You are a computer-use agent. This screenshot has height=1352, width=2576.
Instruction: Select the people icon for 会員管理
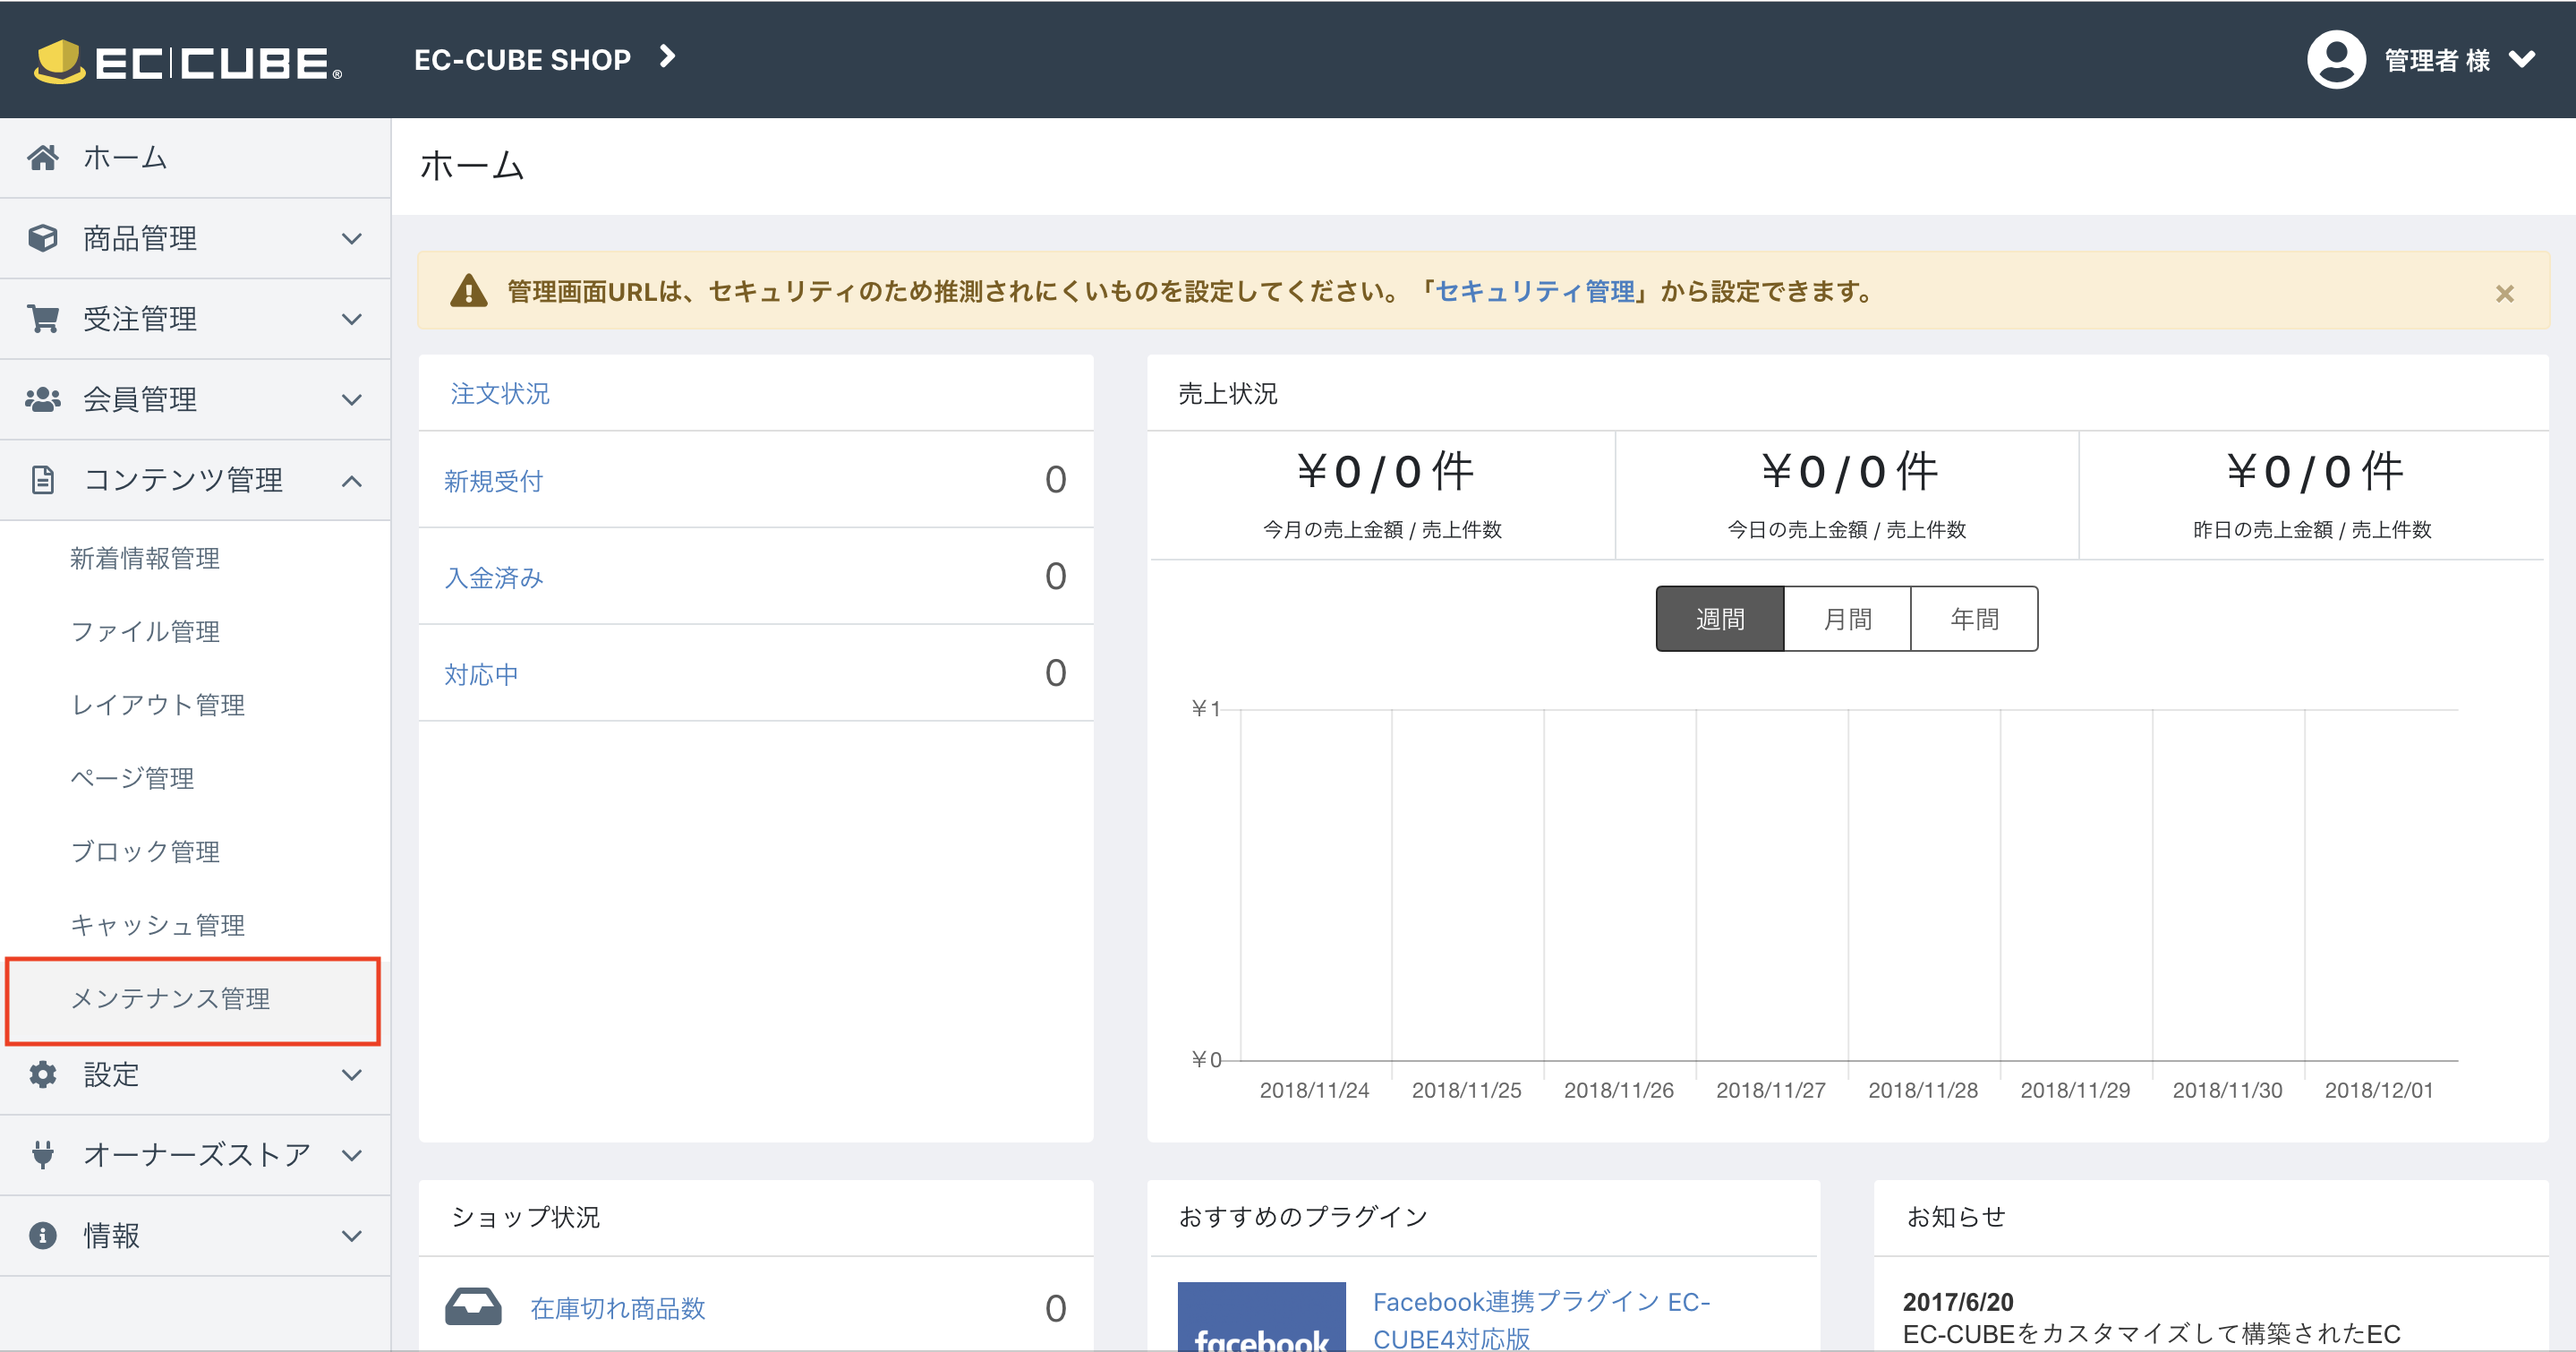point(42,399)
